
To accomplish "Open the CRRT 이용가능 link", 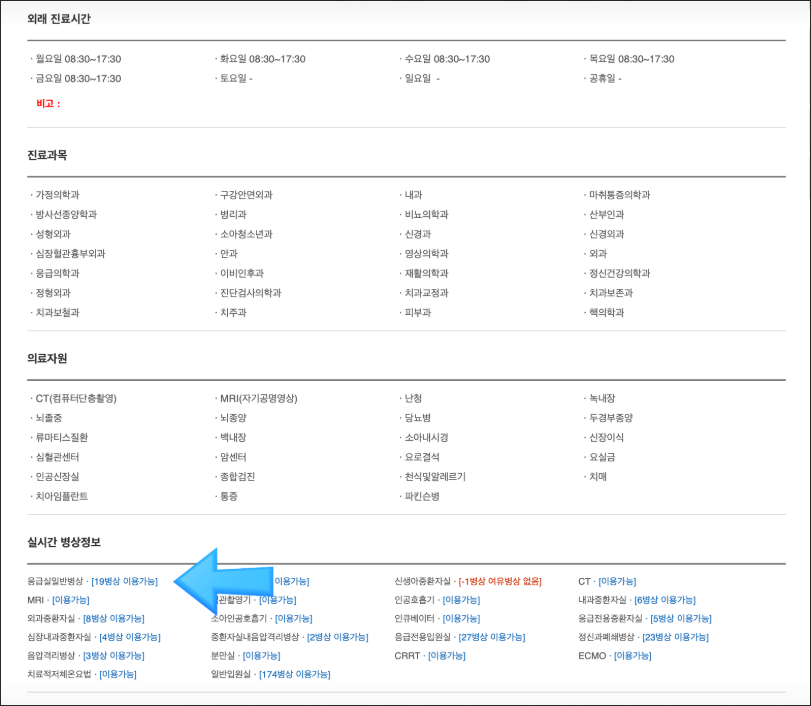I will point(445,656).
